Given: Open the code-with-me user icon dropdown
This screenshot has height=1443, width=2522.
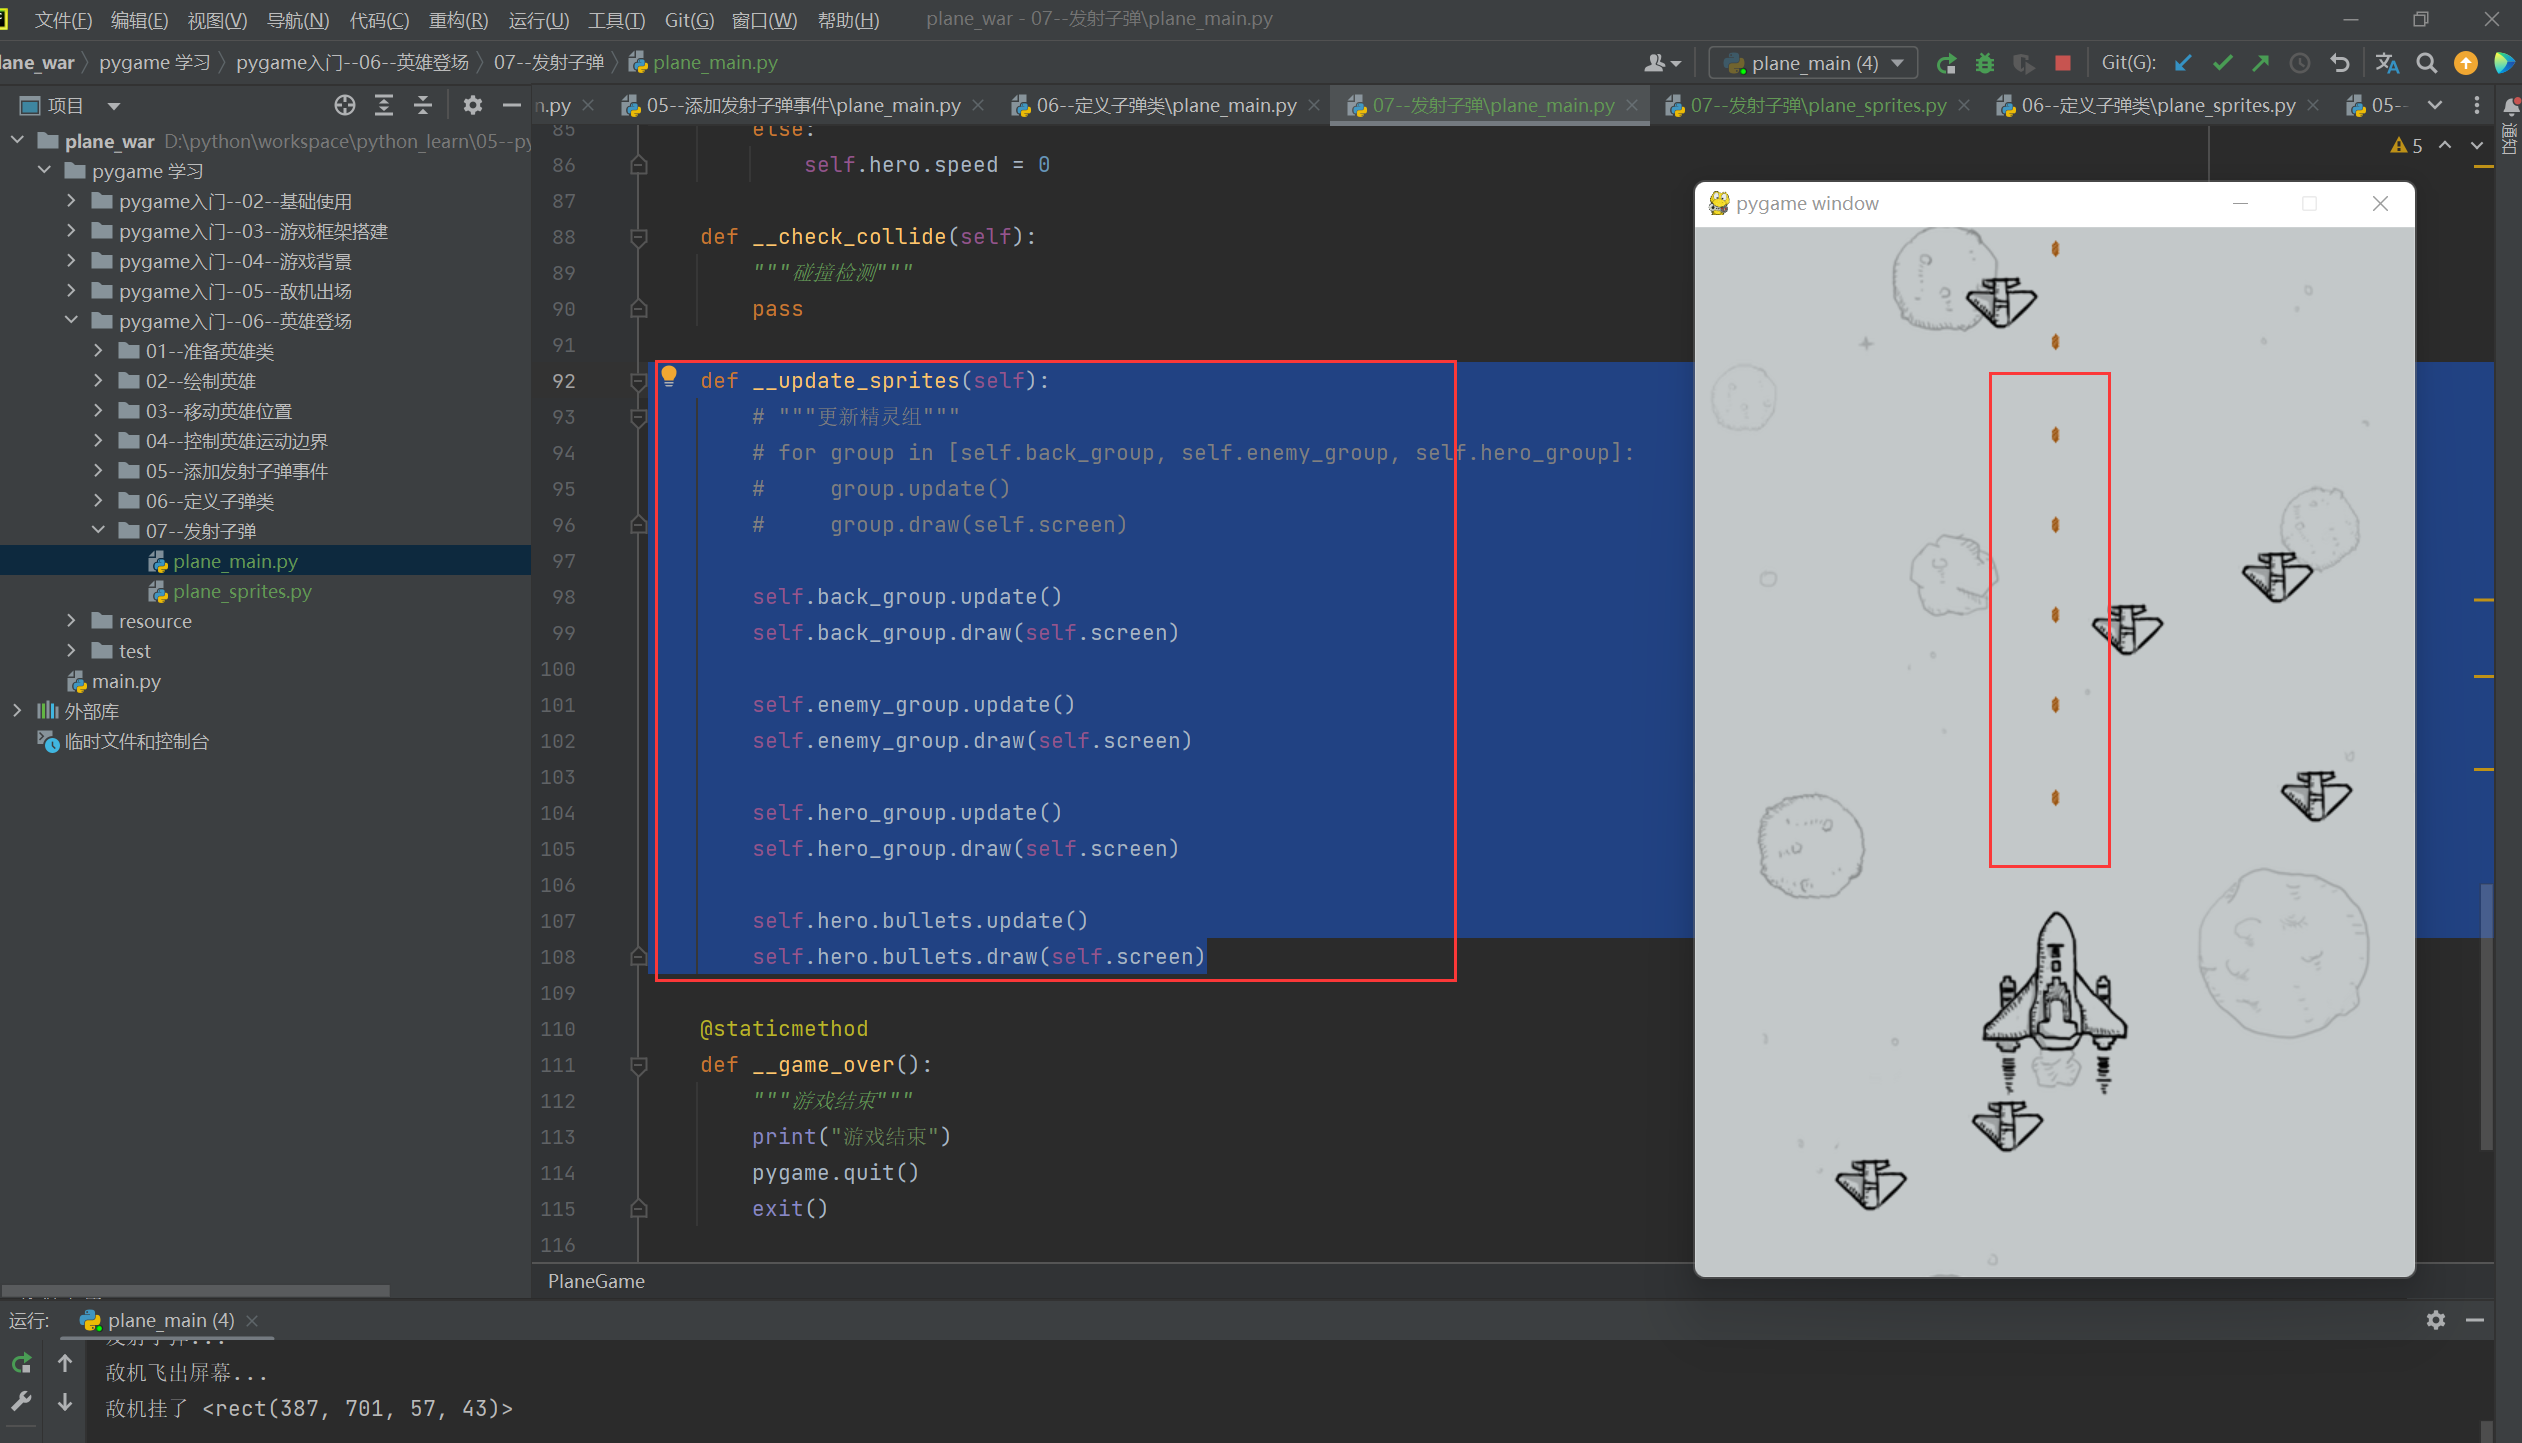Looking at the screenshot, I should [1662, 63].
